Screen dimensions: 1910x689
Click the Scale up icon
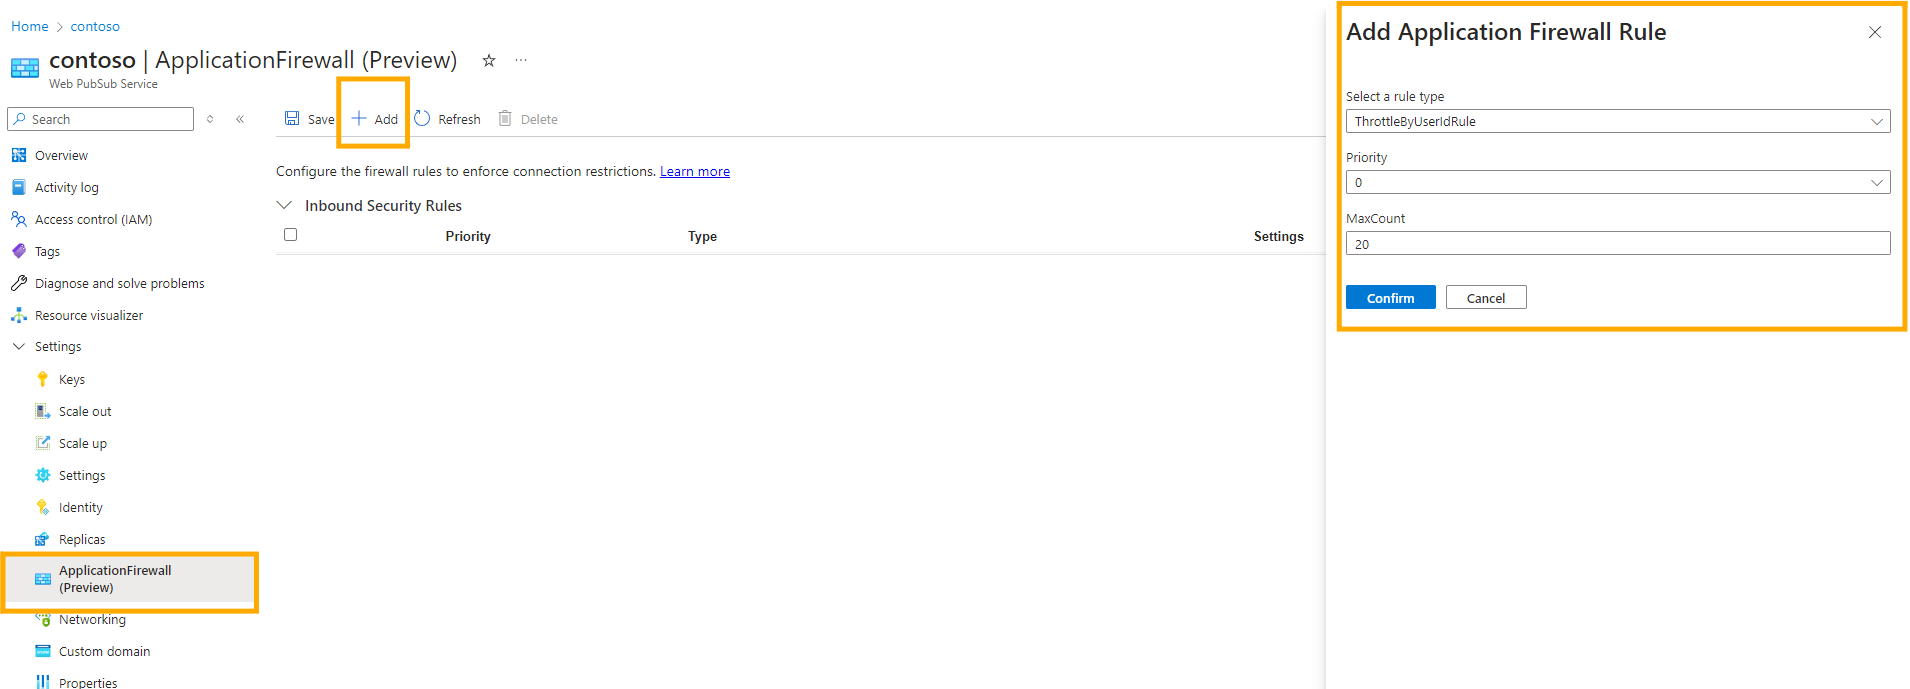click(42, 443)
